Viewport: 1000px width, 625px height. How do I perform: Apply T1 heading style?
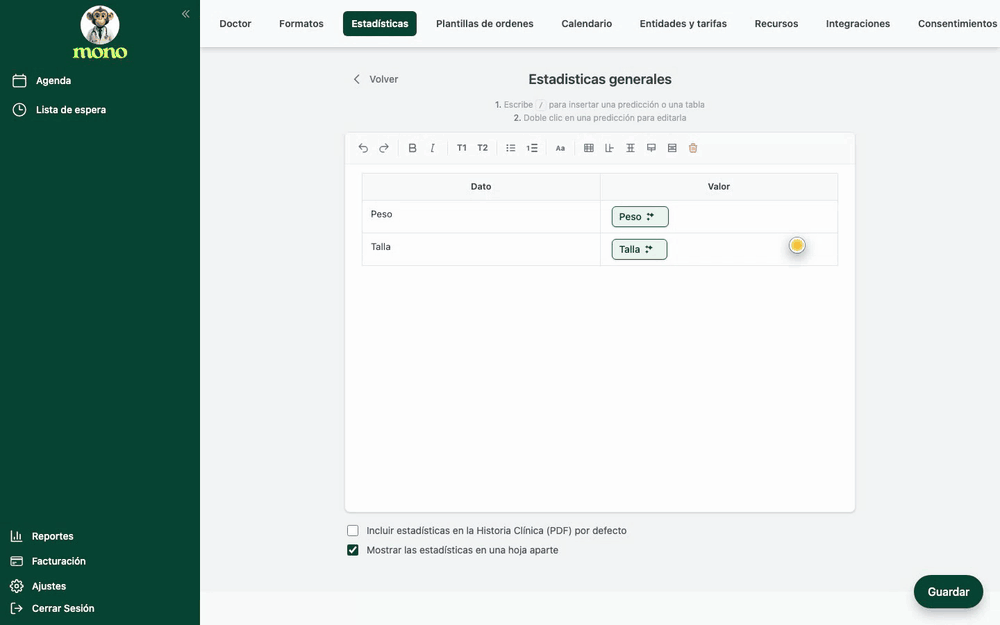point(462,148)
